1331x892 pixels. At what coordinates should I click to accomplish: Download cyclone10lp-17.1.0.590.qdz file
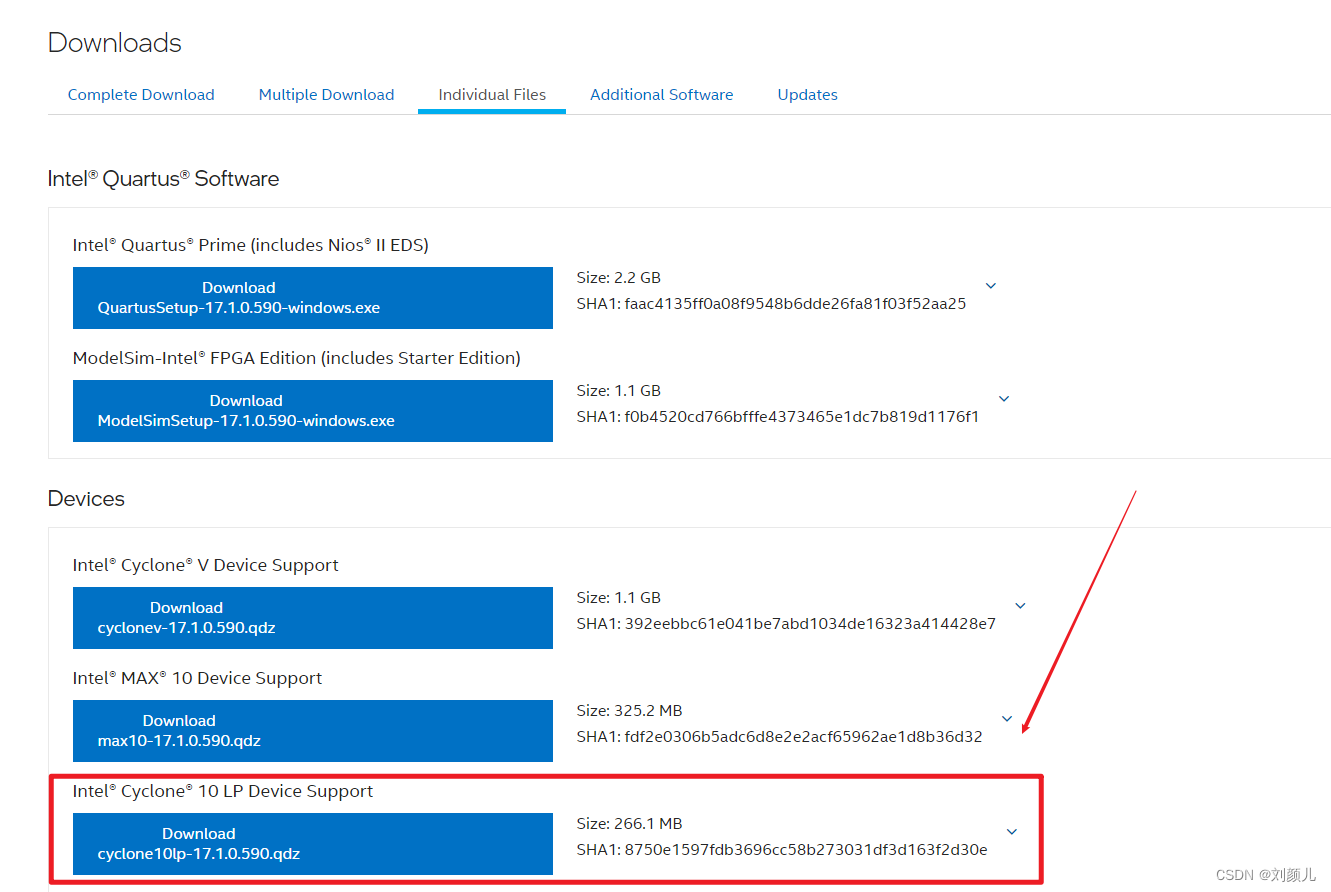pos(313,844)
